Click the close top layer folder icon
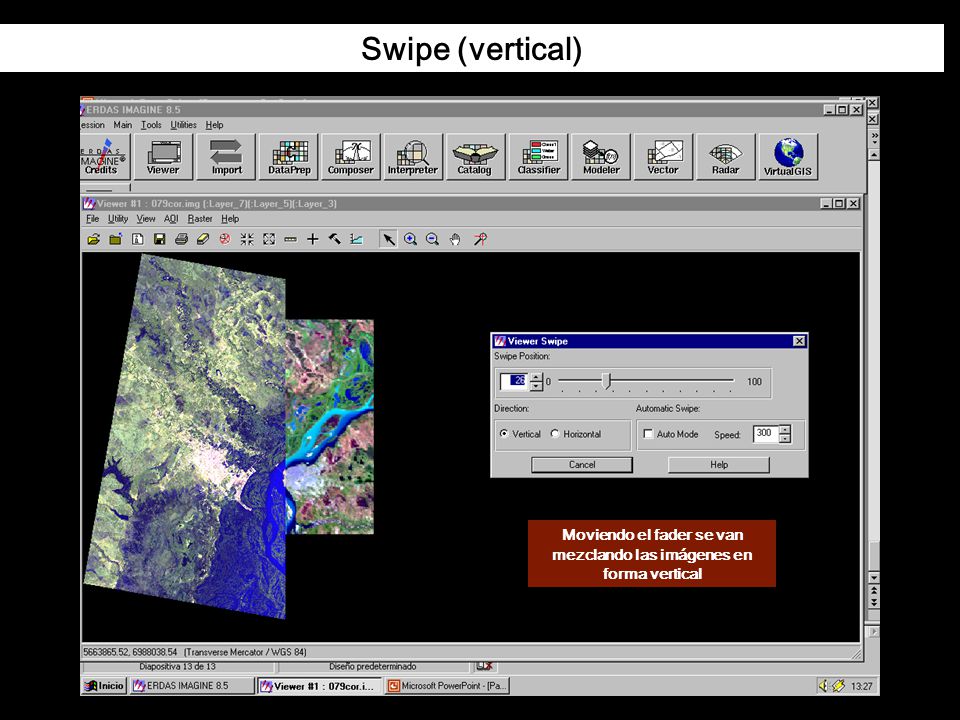 click(115, 239)
